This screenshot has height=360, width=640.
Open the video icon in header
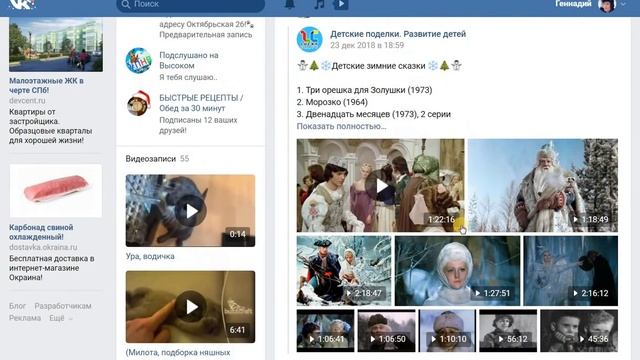click(x=340, y=4)
